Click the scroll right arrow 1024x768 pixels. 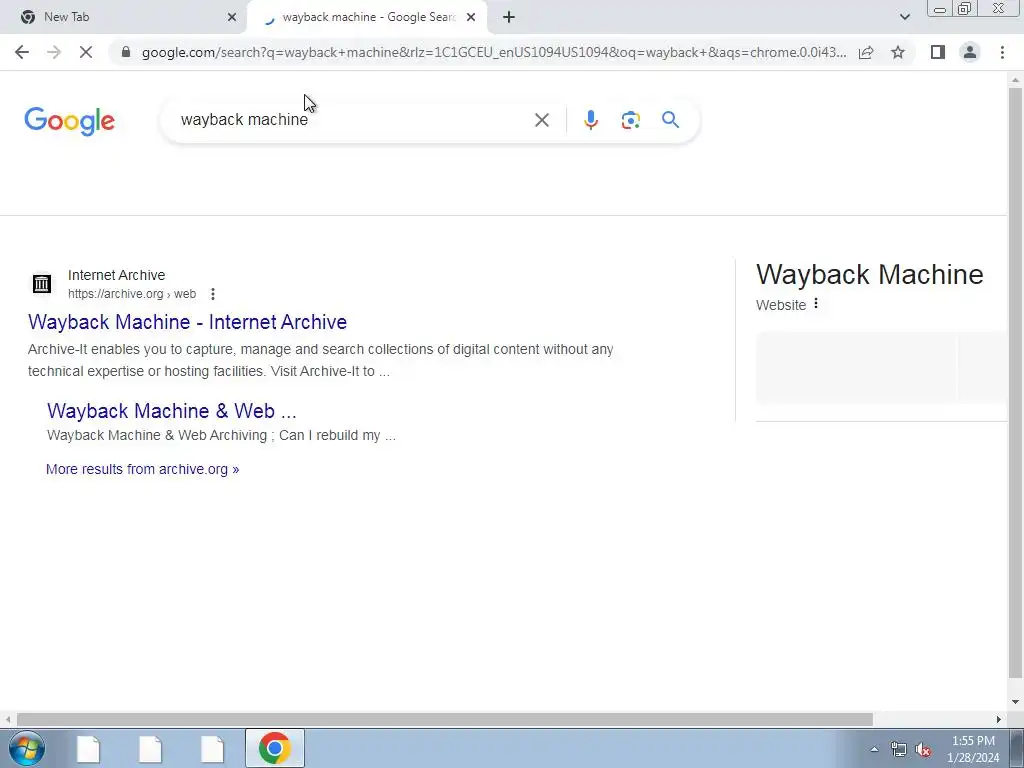998,719
